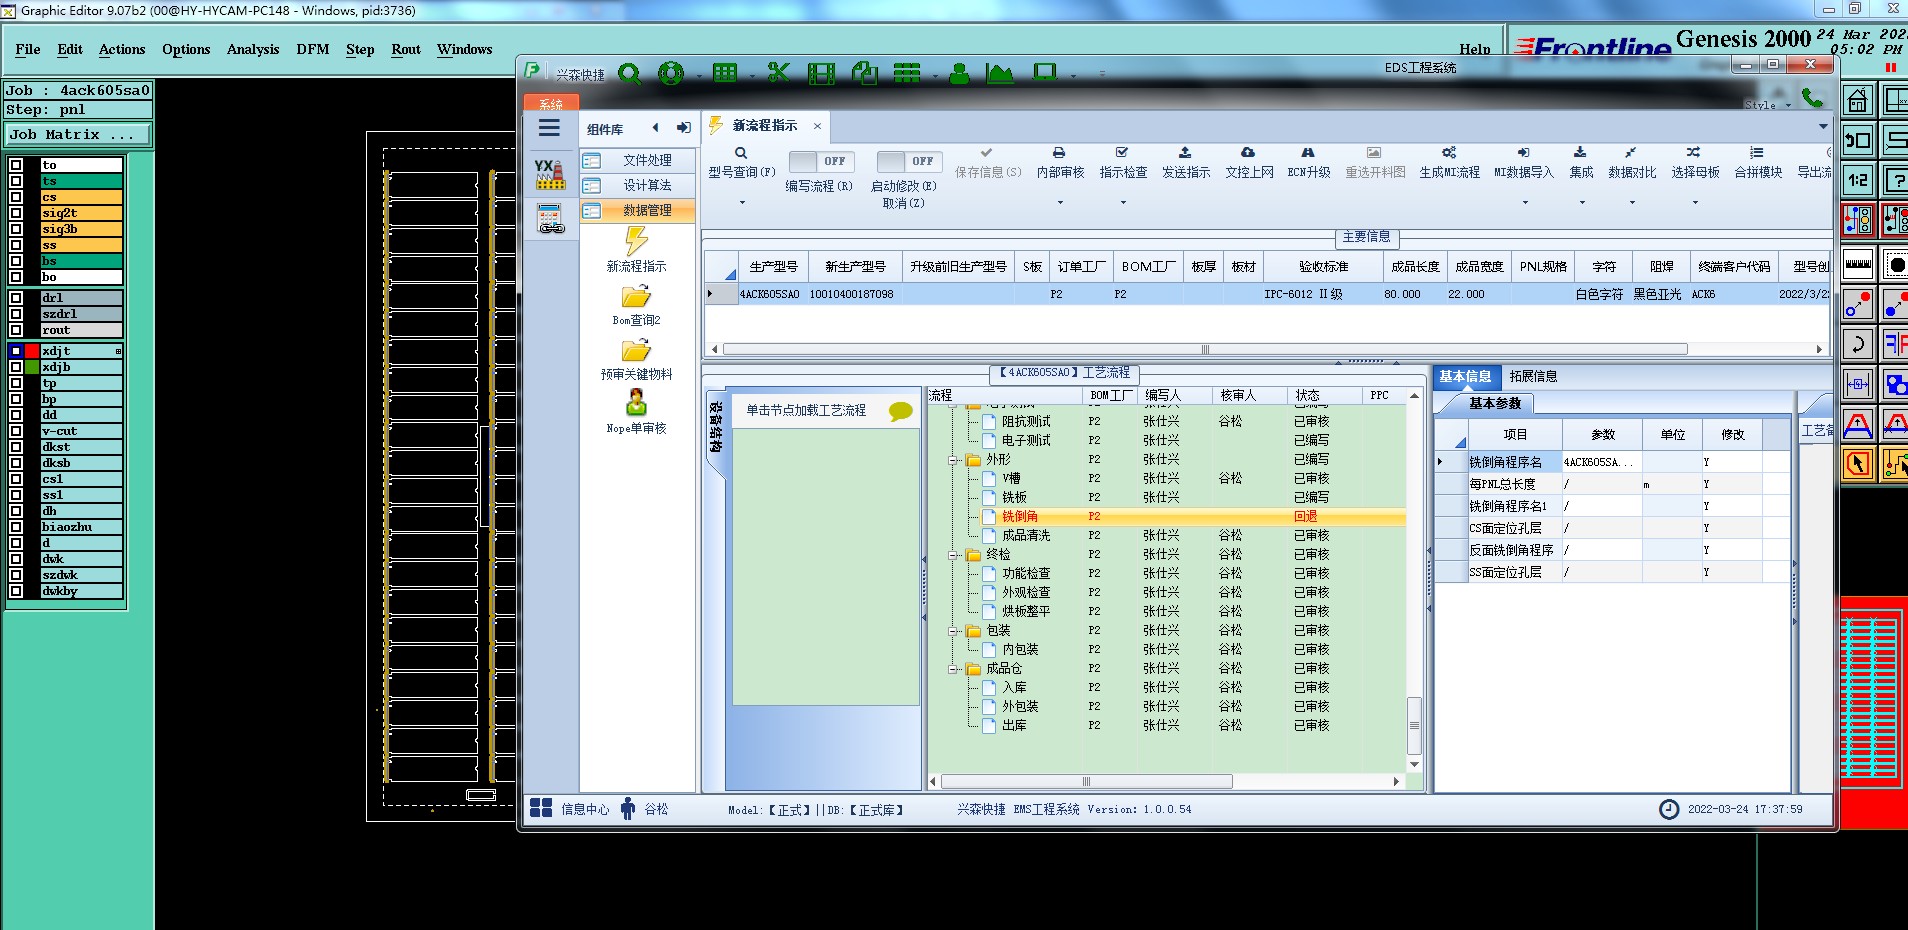The height and width of the screenshot is (930, 1908).
Task: Click 内部审核 print button
Action: tap(1060, 163)
